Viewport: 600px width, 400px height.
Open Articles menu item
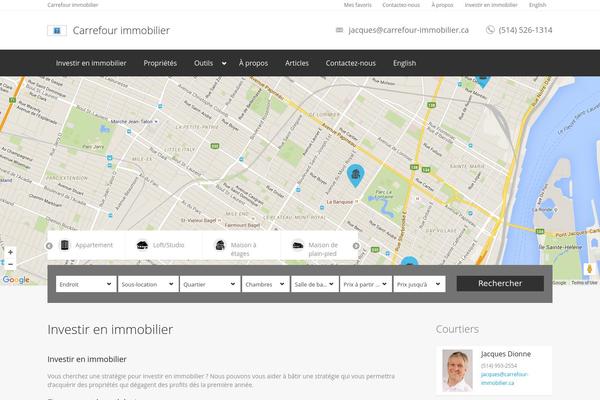[x=297, y=63]
